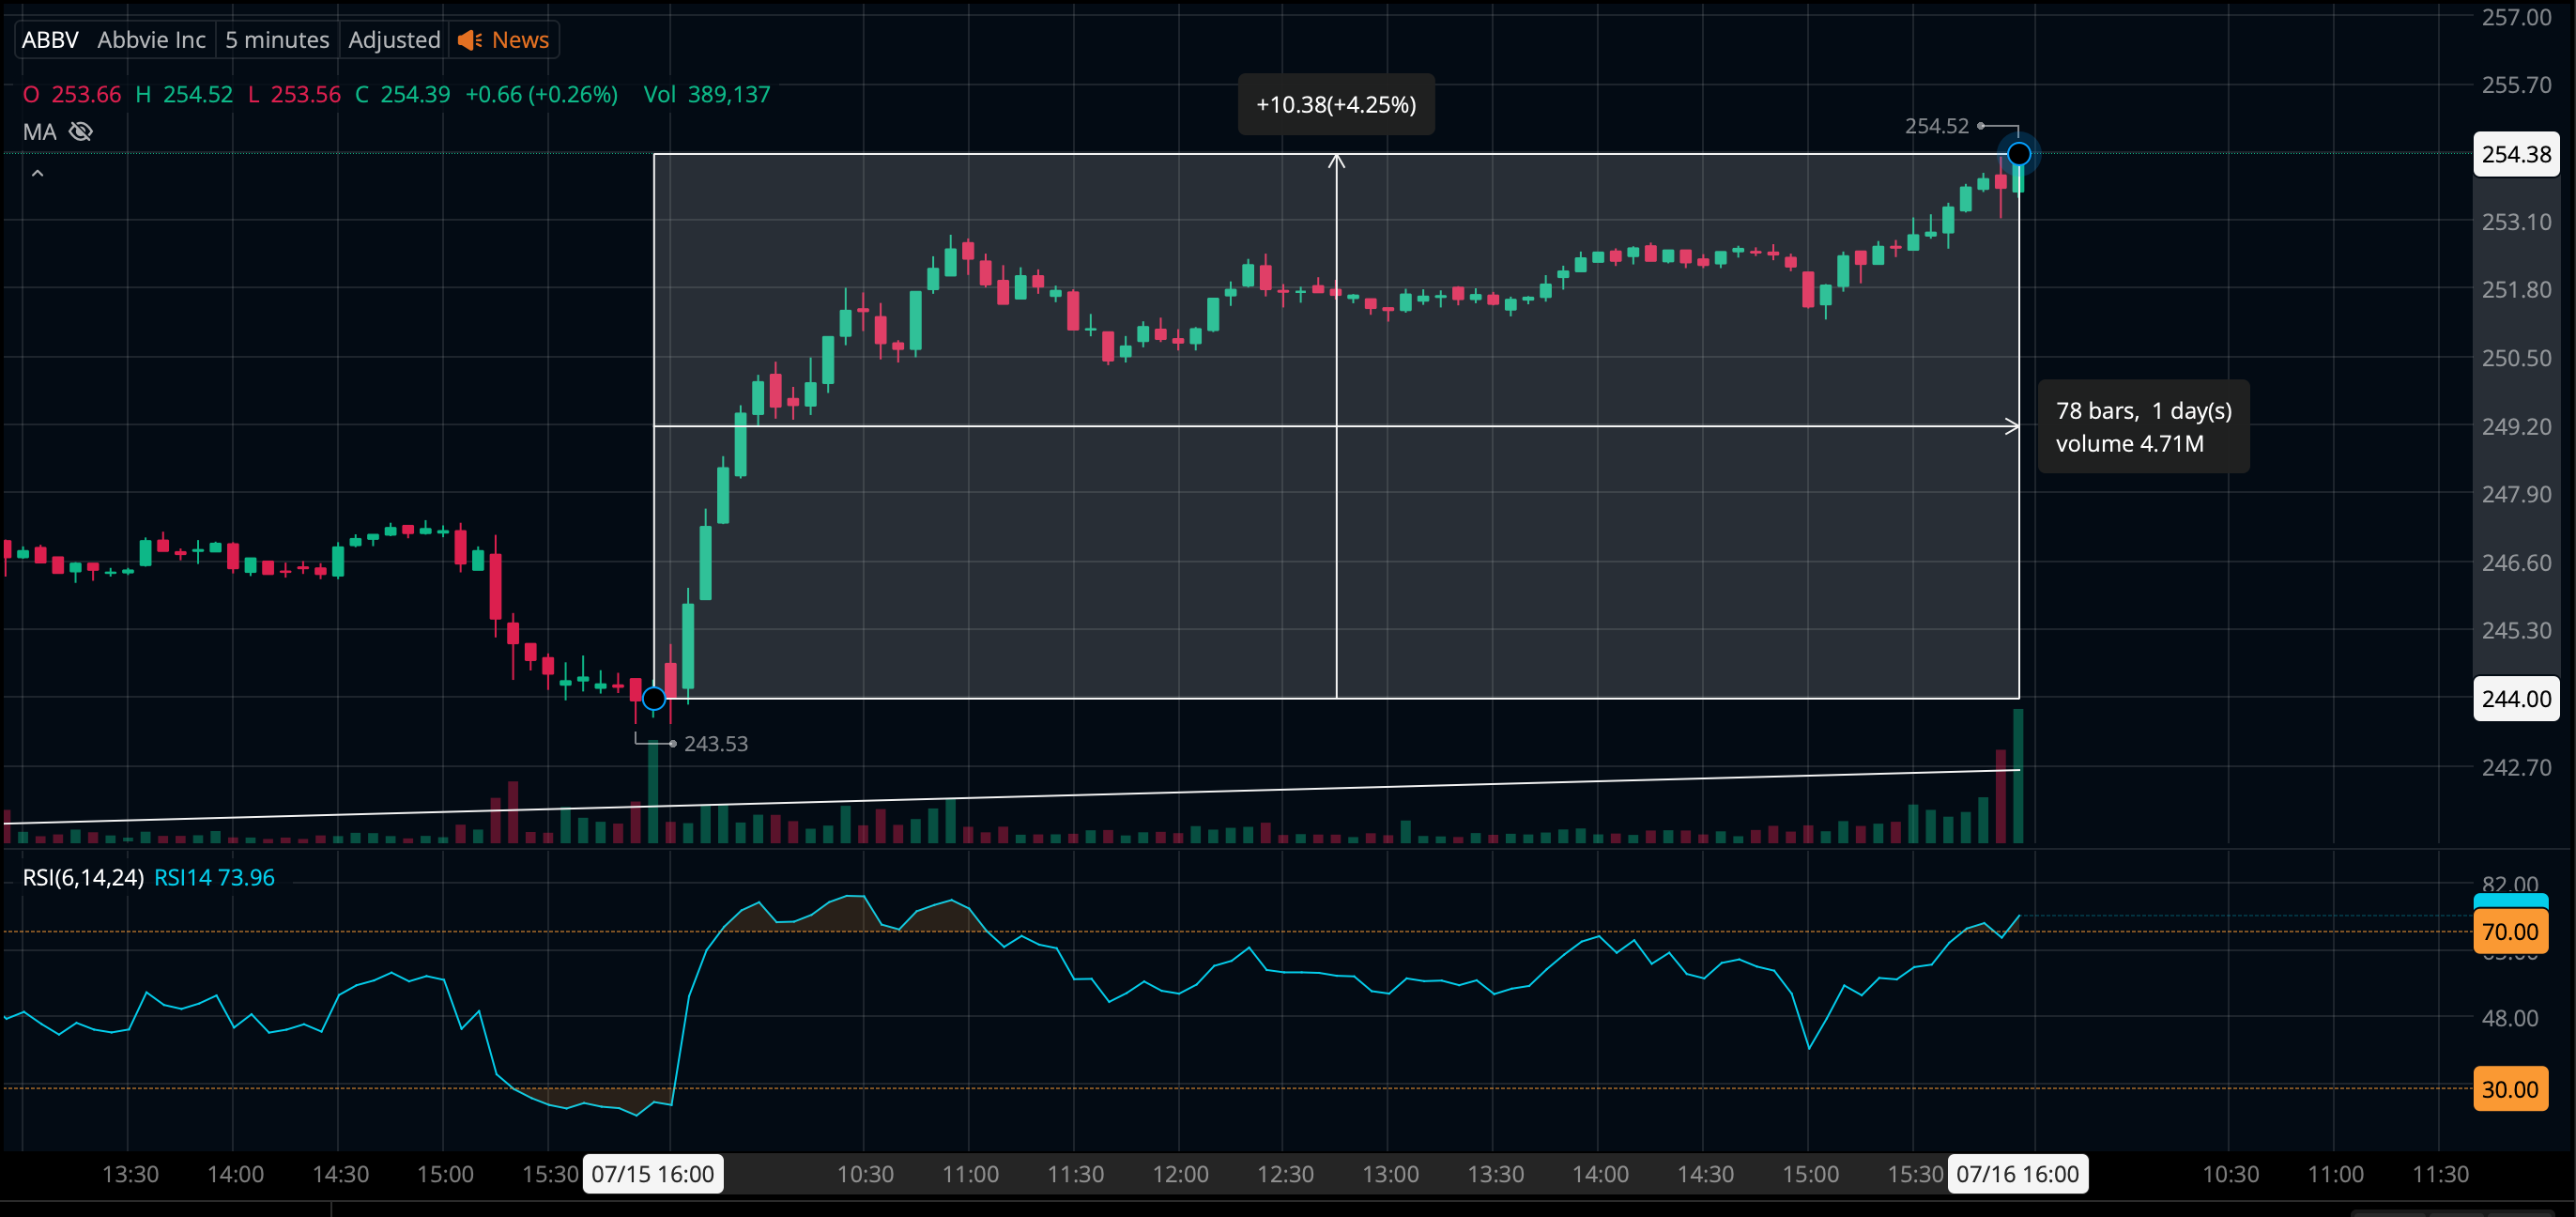Open the News link
Image resolution: width=2576 pixels, height=1217 pixels.
(x=520, y=40)
